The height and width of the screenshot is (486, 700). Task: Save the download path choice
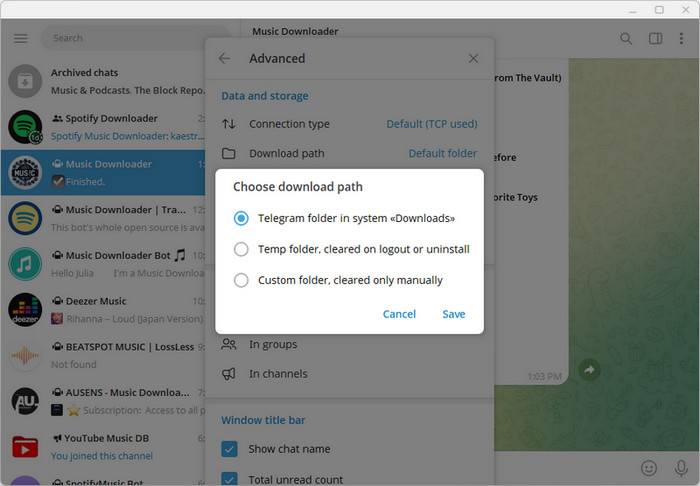click(454, 314)
